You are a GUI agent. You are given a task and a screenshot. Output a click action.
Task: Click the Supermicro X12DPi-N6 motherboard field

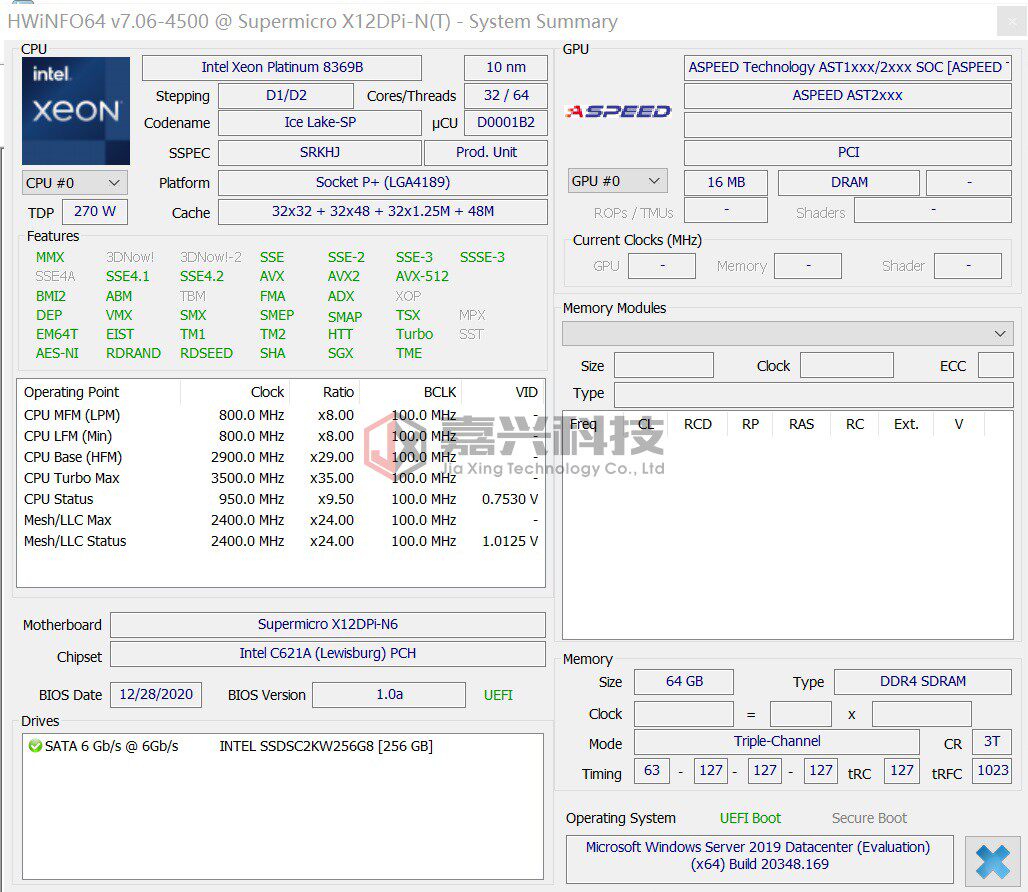(x=328, y=625)
